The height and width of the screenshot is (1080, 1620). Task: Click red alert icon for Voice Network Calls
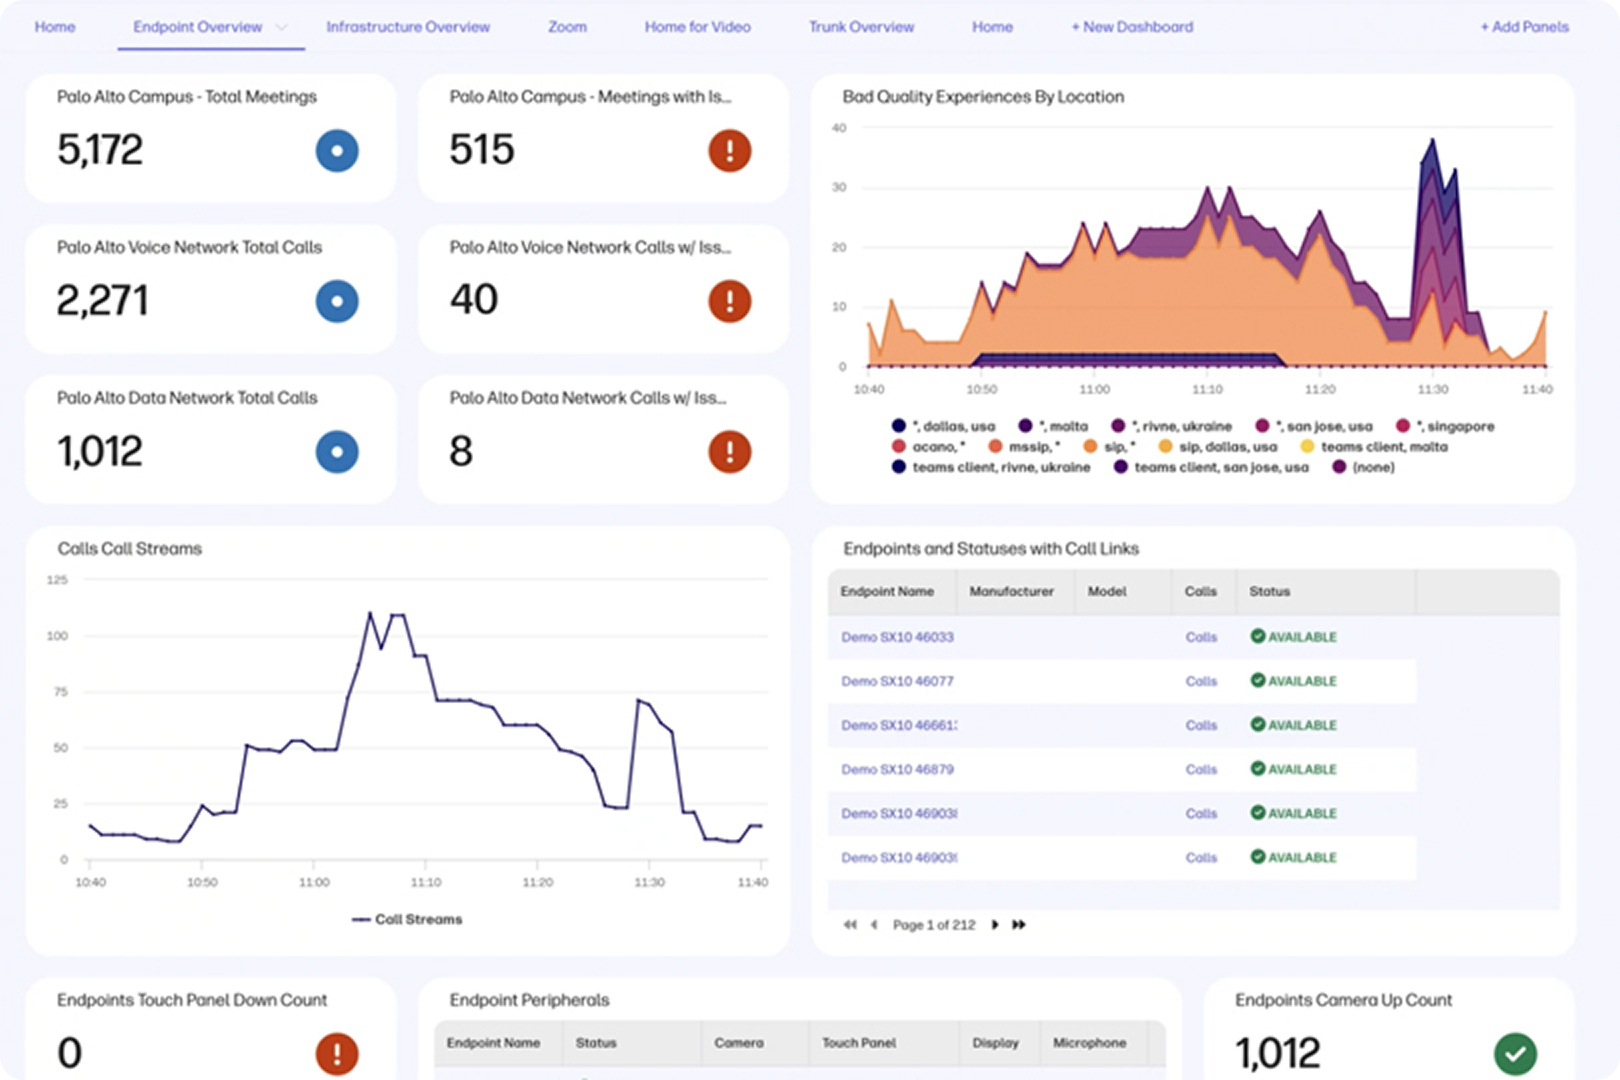[x=730, y=301]
